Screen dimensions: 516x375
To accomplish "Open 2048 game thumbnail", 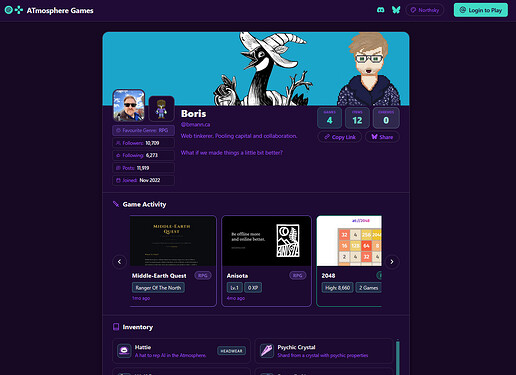I will pyautogui.click(x=349, y=241).
